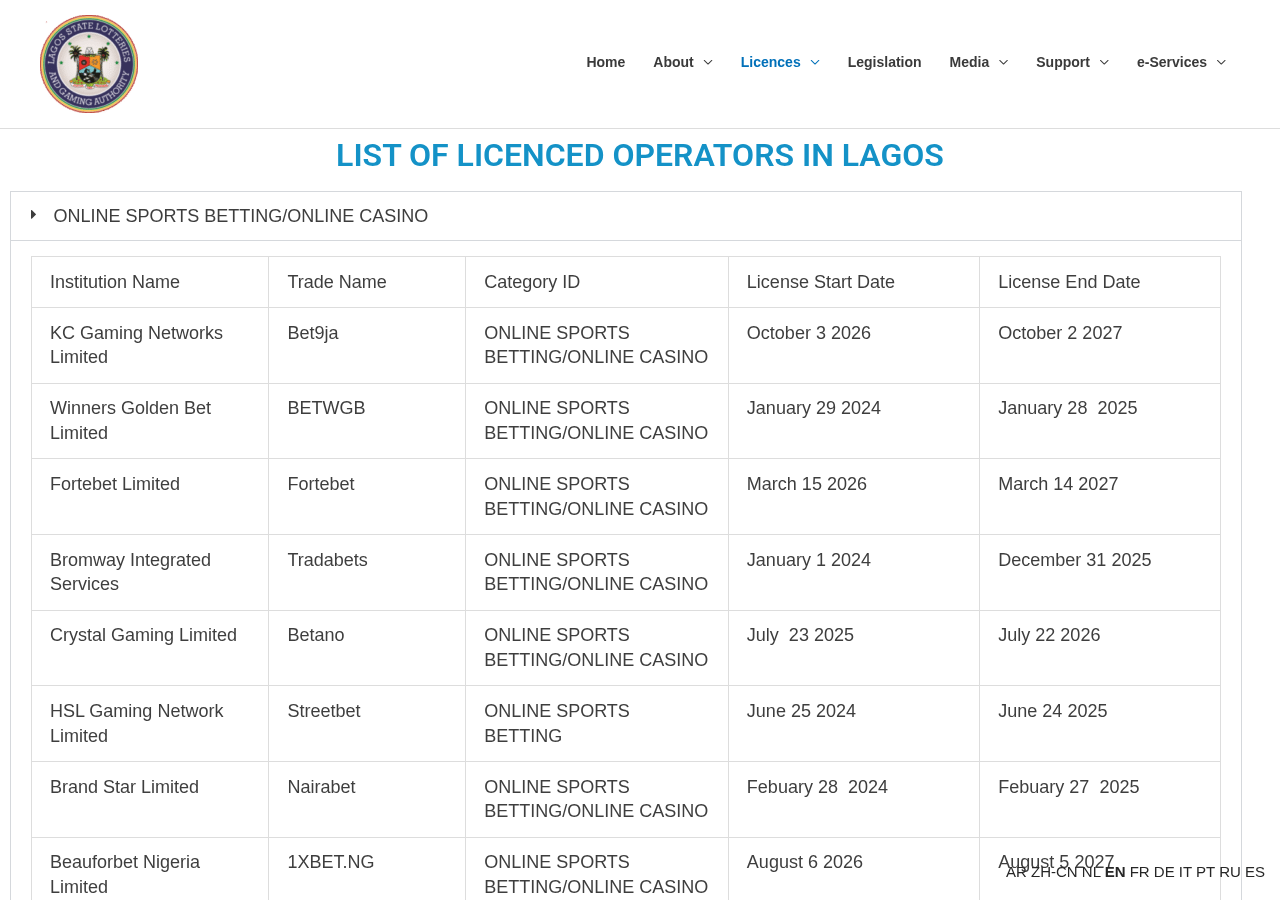The image size is (1280, 900).
Task: Select the 'Nairabet' trade name cell
Action: click(367, 799)
